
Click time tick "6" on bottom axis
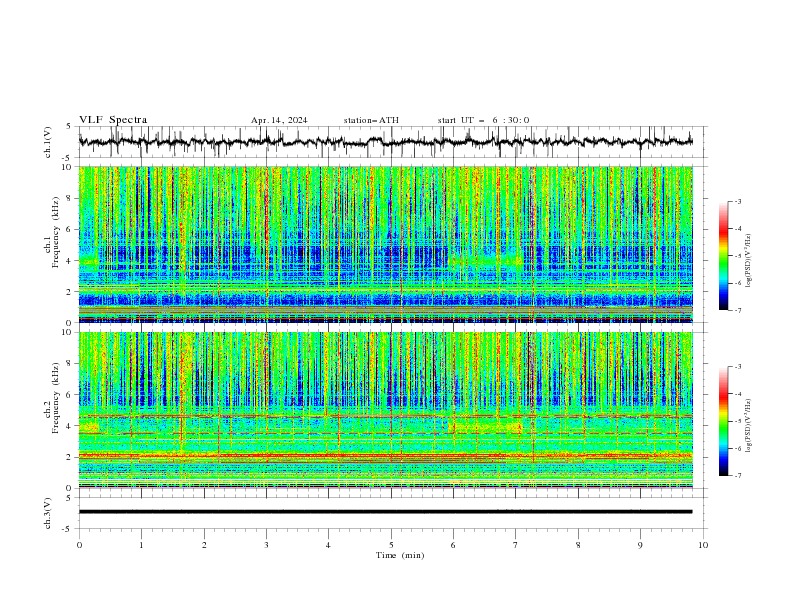pyautogui.click(x=453, y=545)
